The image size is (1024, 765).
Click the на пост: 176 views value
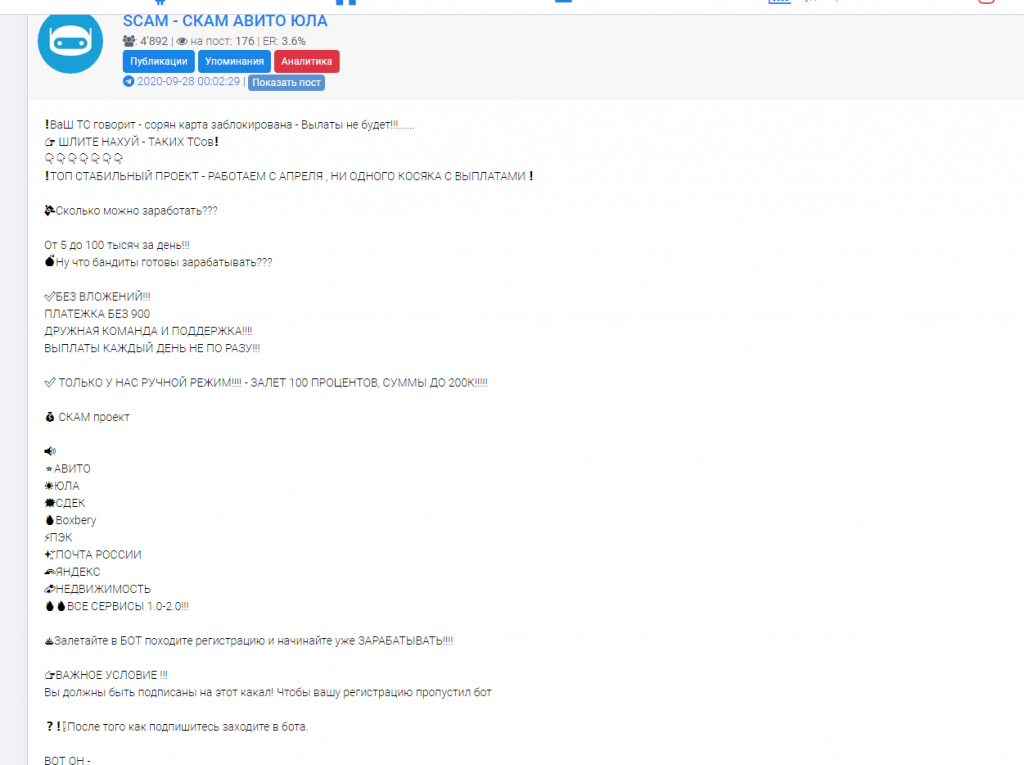coord(222,41)
